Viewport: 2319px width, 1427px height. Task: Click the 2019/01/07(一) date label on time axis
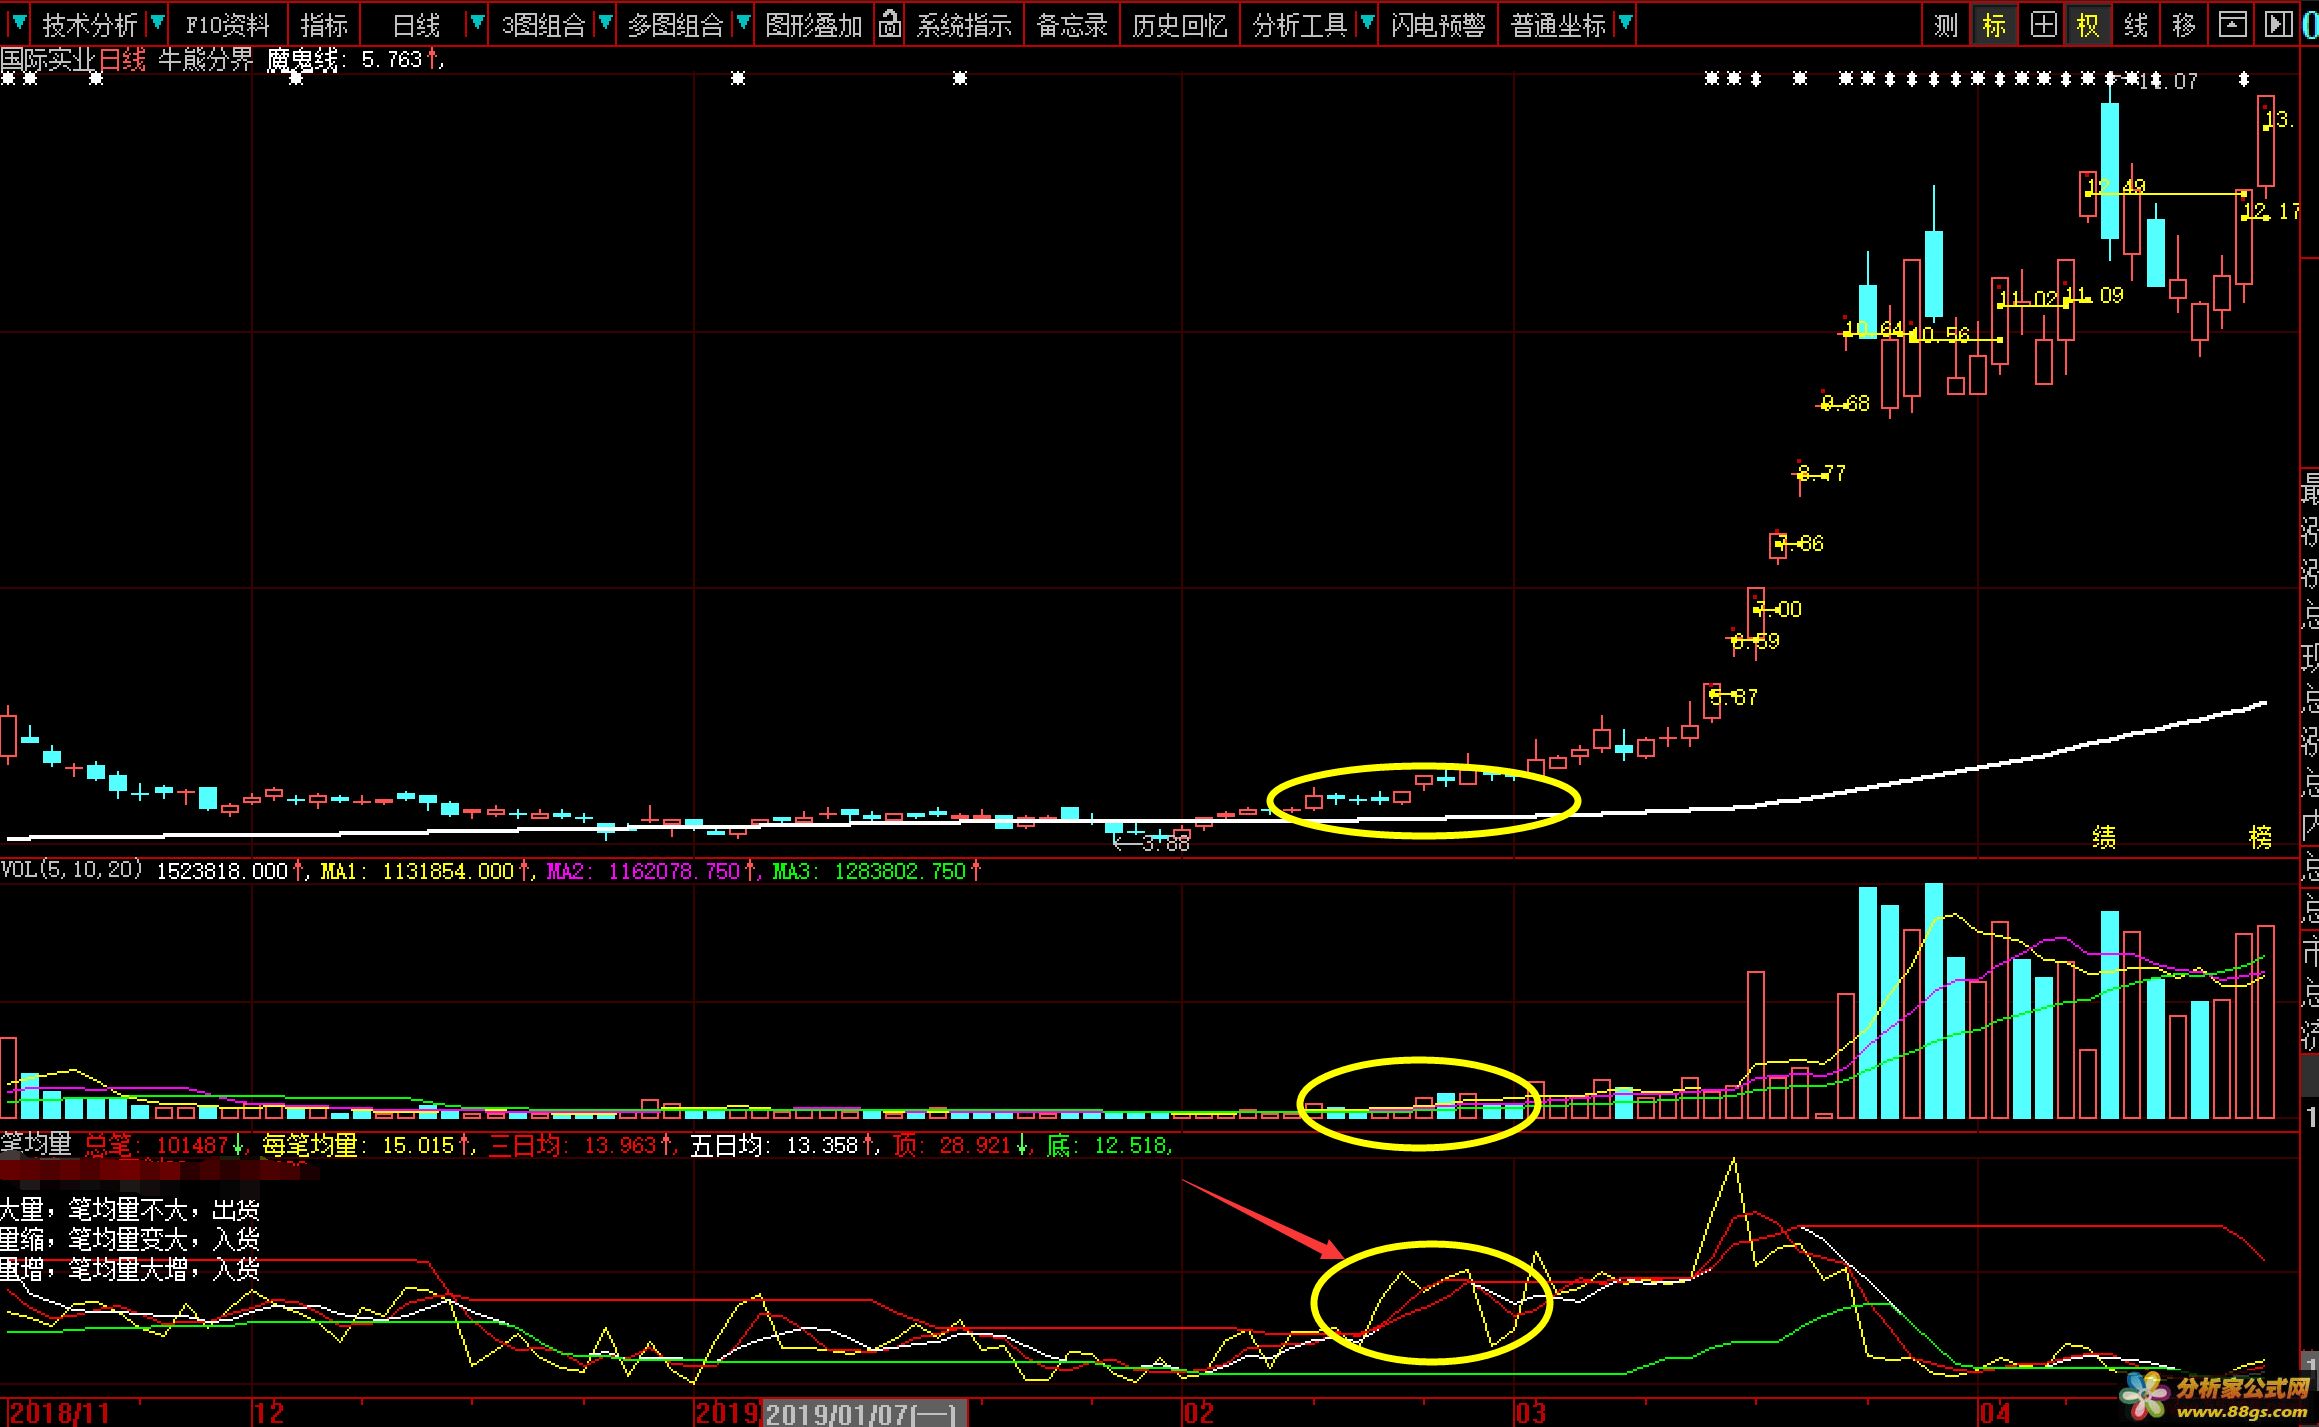coord(864,1413)
